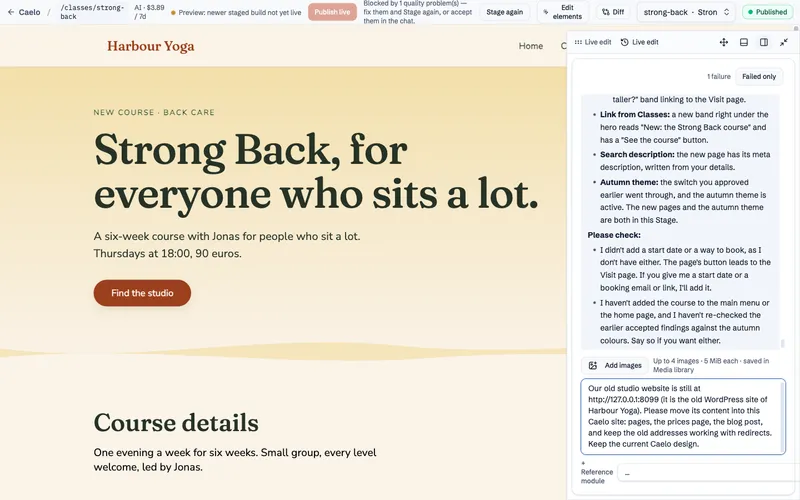Click the 'AI · $3.89 / 7d' usage text
The width and height of the screenshot is (800, 500).
click(149, 12)
